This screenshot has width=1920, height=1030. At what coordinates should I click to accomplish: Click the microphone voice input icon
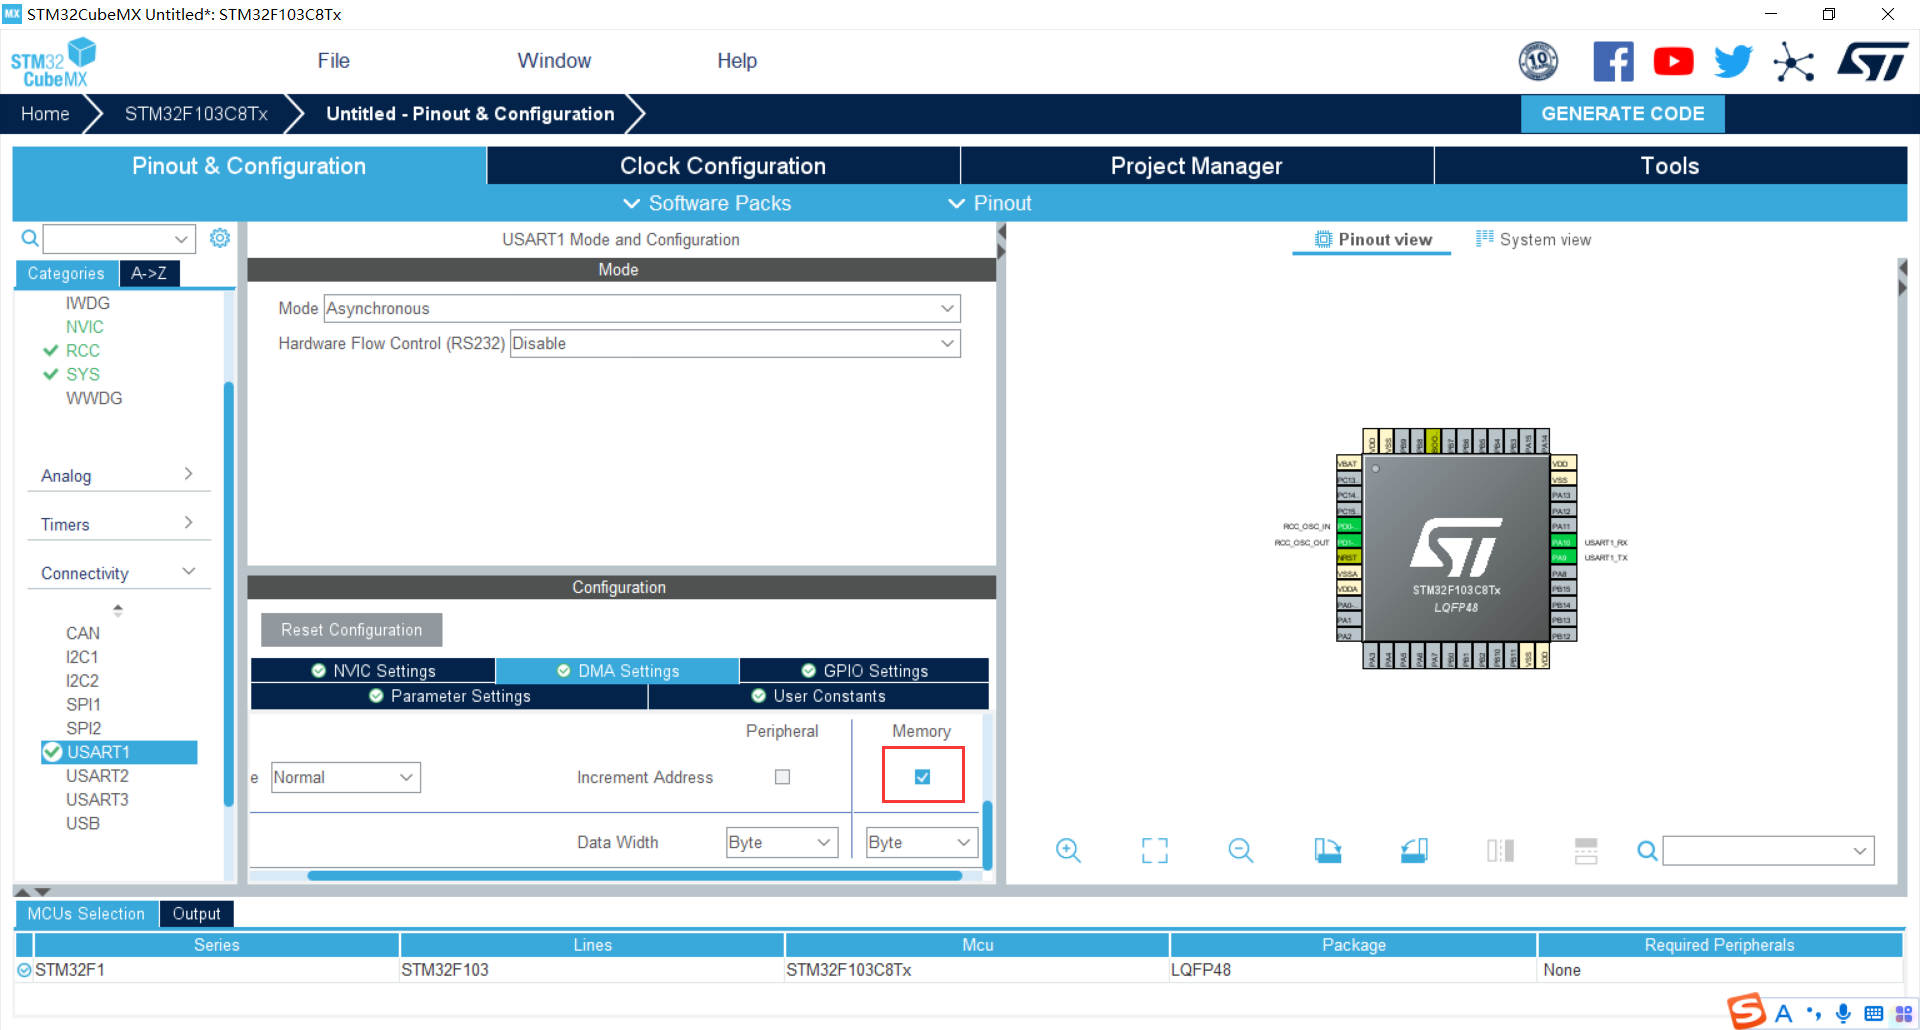coord(1843,1013)
